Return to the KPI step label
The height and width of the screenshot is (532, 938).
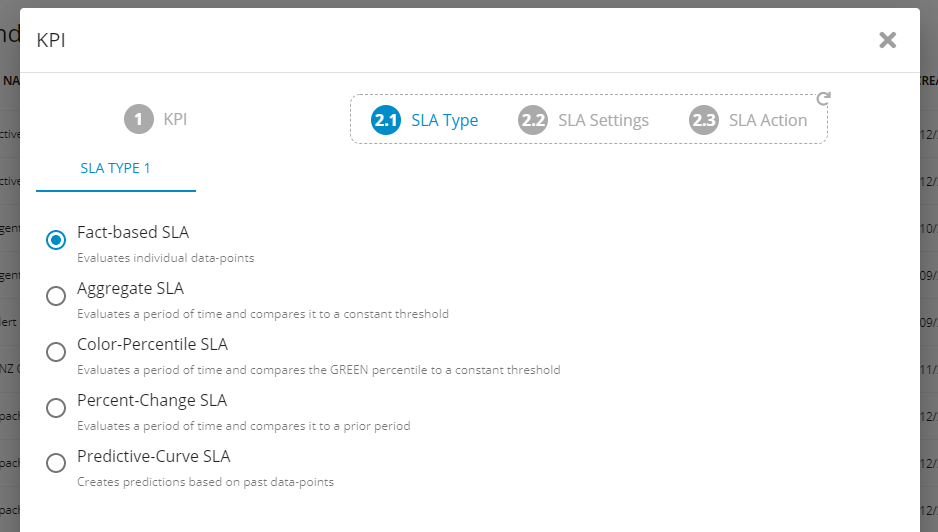(x=175, y=120)
